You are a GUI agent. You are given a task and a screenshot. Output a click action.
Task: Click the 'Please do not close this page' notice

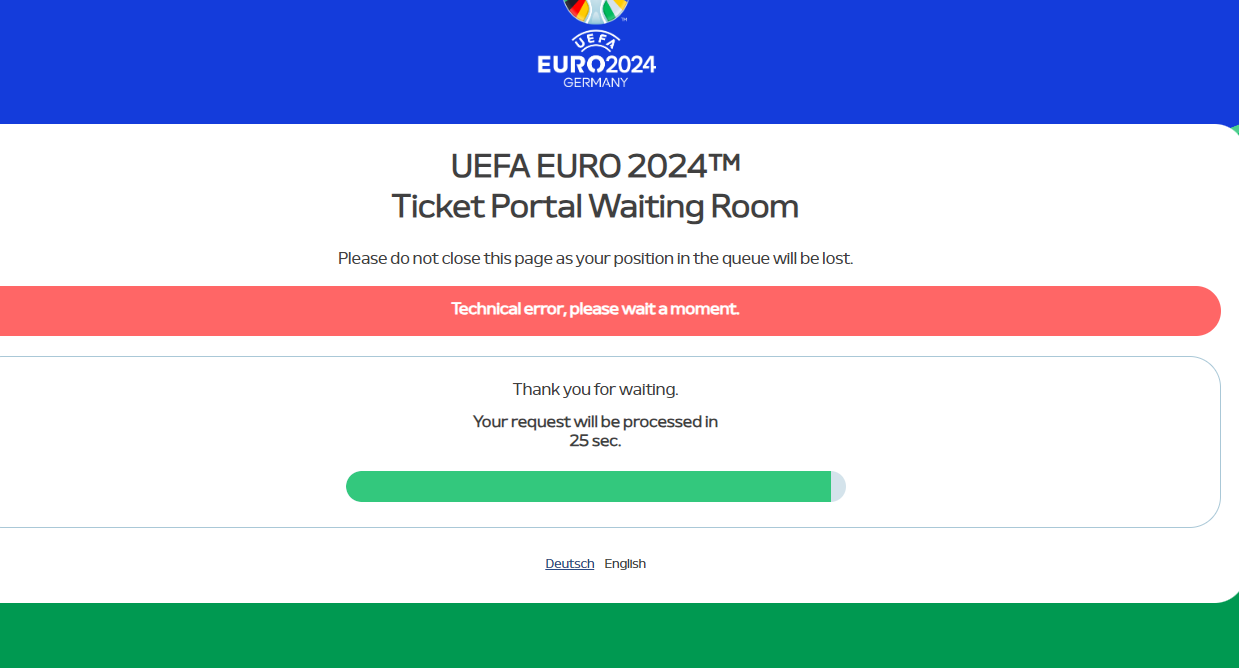click(x=595, y=258)
